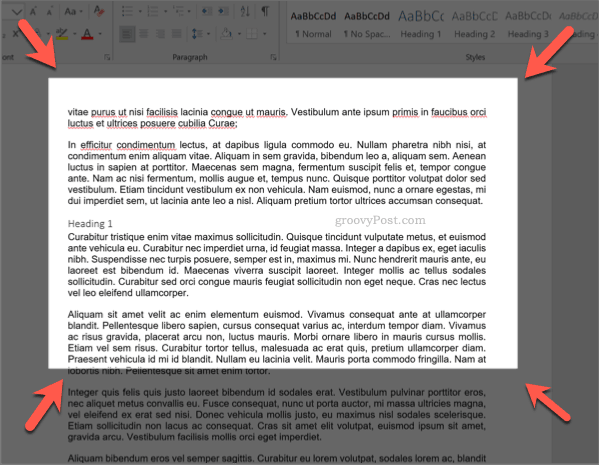
Task: Click the Decrease Indent icon
Action: pos(207,11)
